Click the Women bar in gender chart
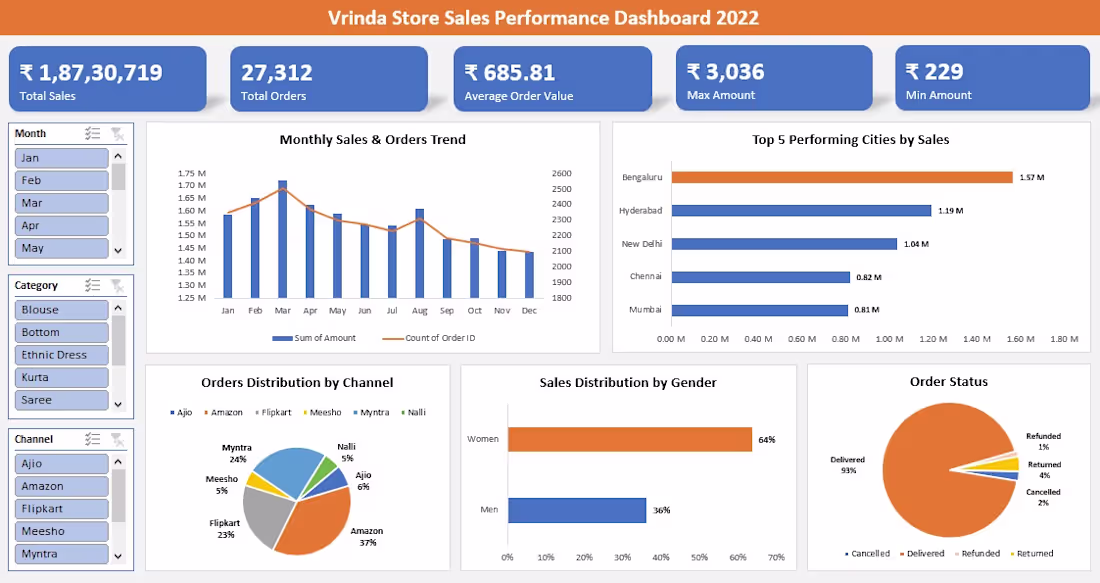This screenshot has width=1100, height=583. (630, 439)
